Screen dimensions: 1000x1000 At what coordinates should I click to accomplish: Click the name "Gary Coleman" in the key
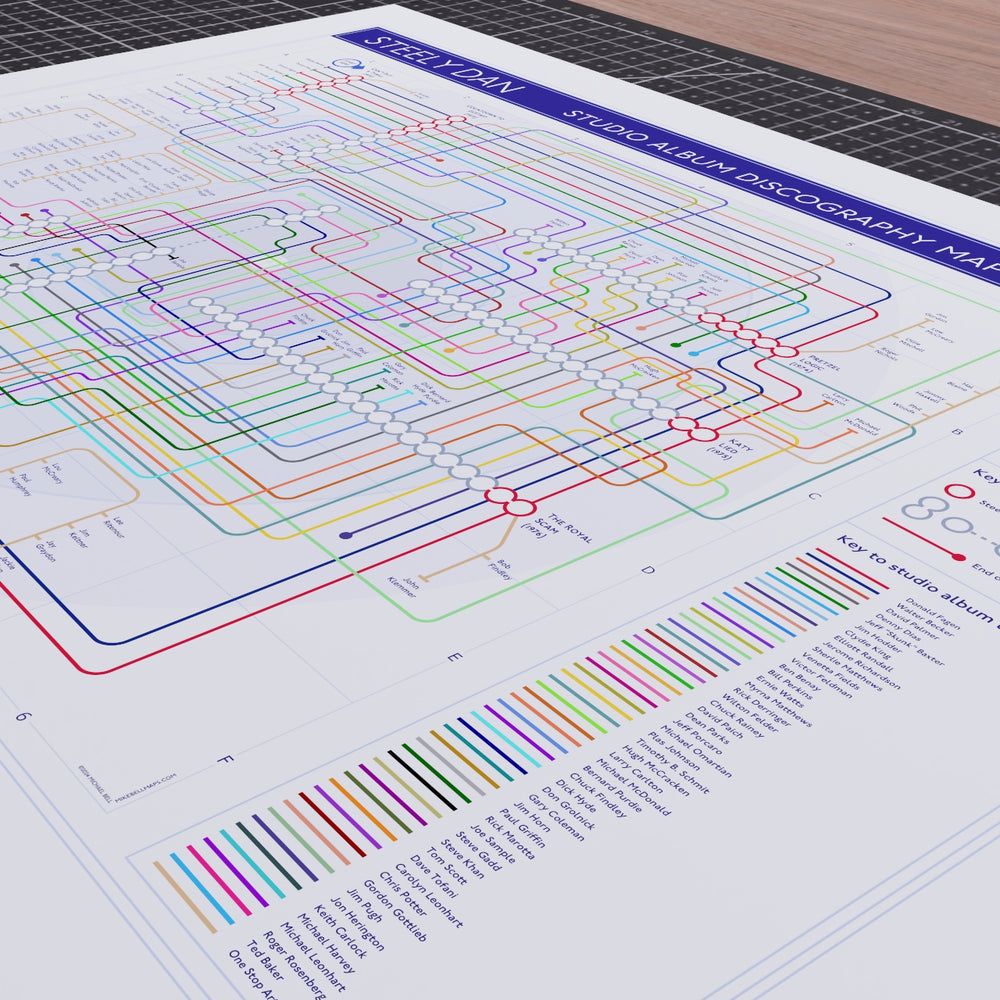555,818
